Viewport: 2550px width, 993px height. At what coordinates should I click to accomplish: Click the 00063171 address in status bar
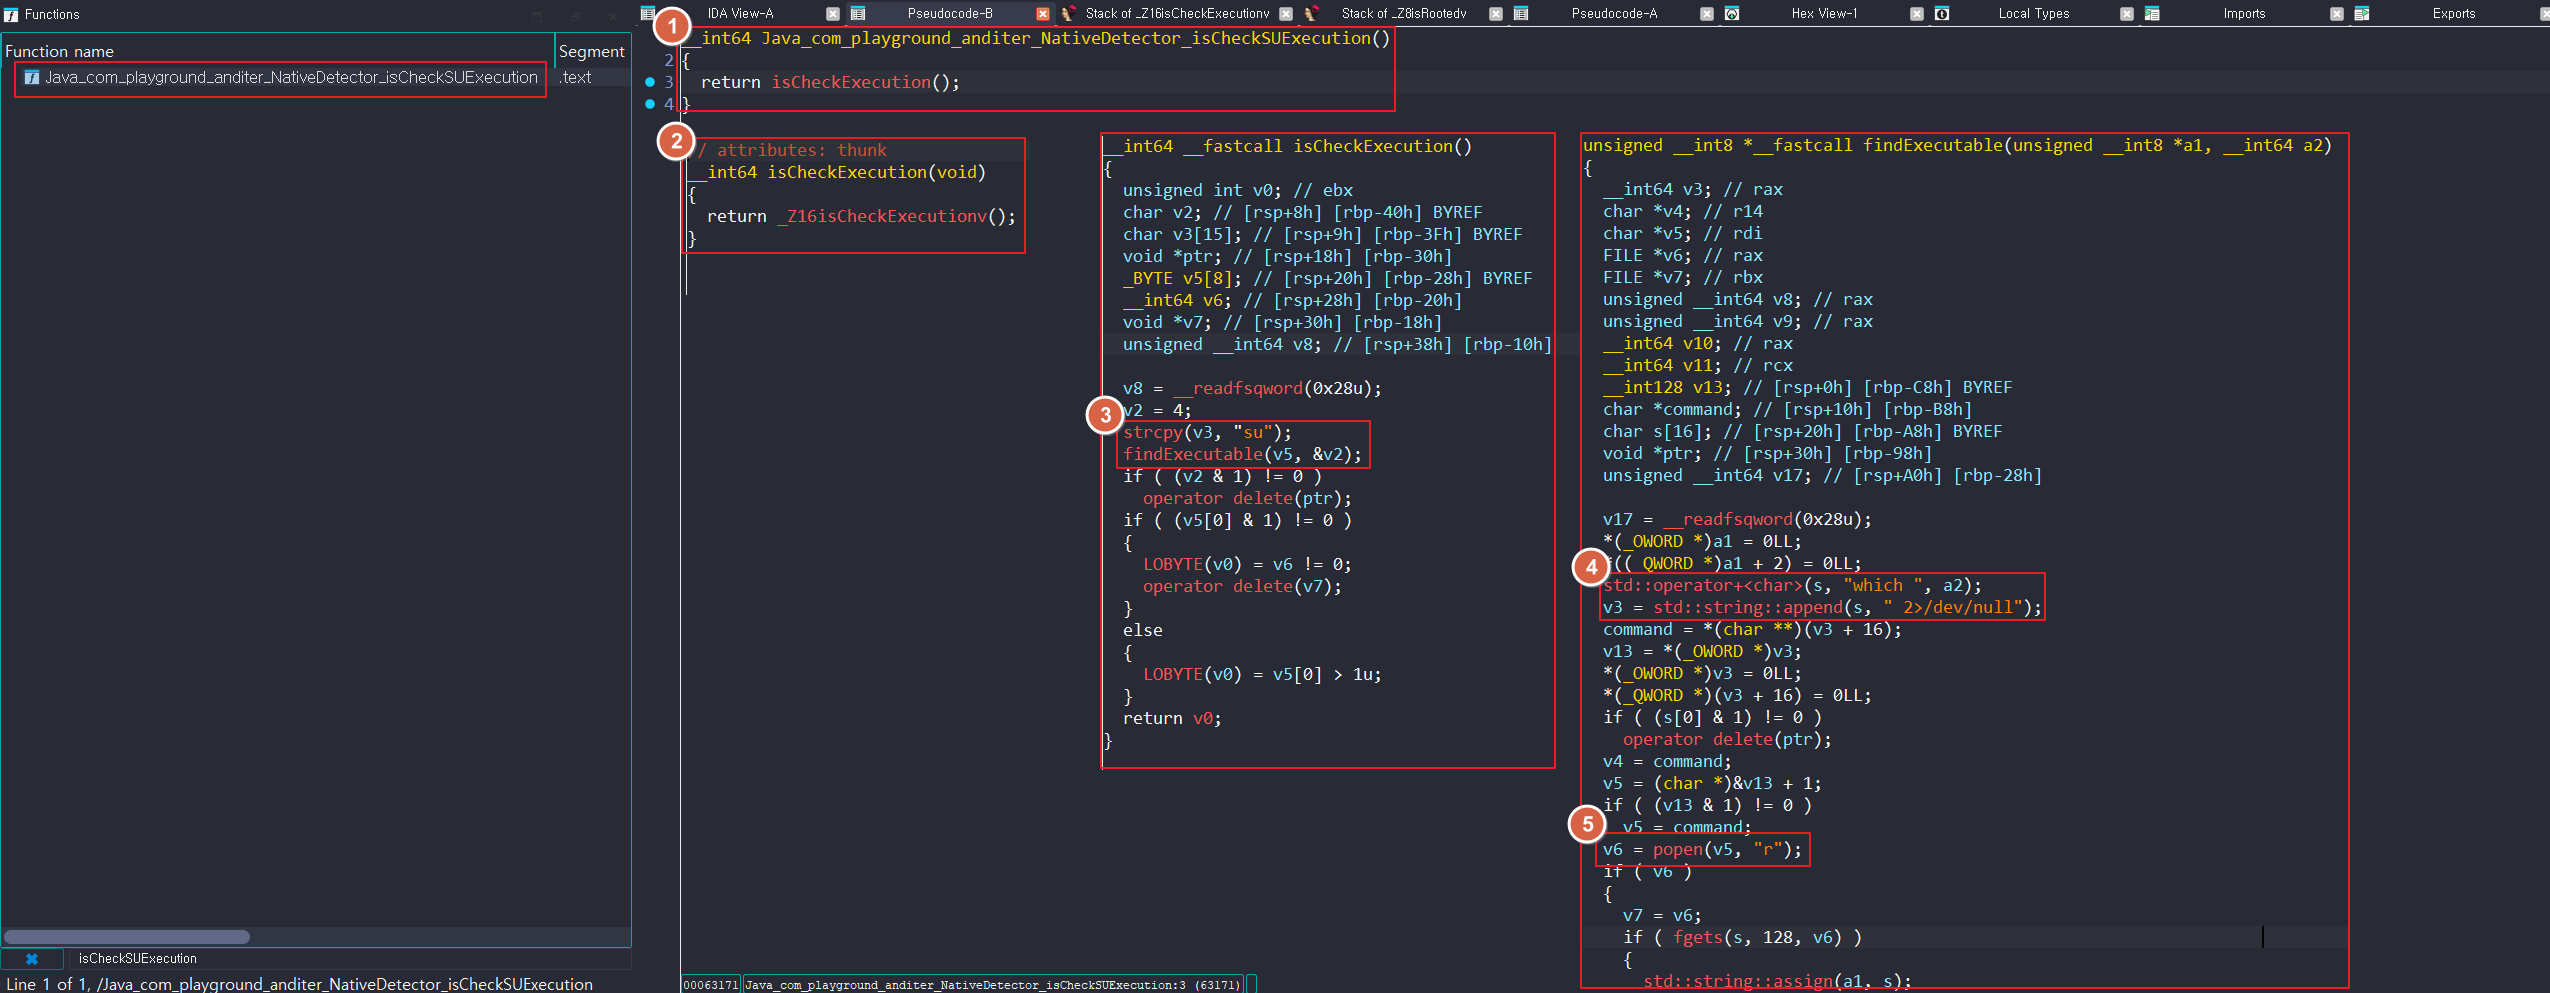(711, 985)
